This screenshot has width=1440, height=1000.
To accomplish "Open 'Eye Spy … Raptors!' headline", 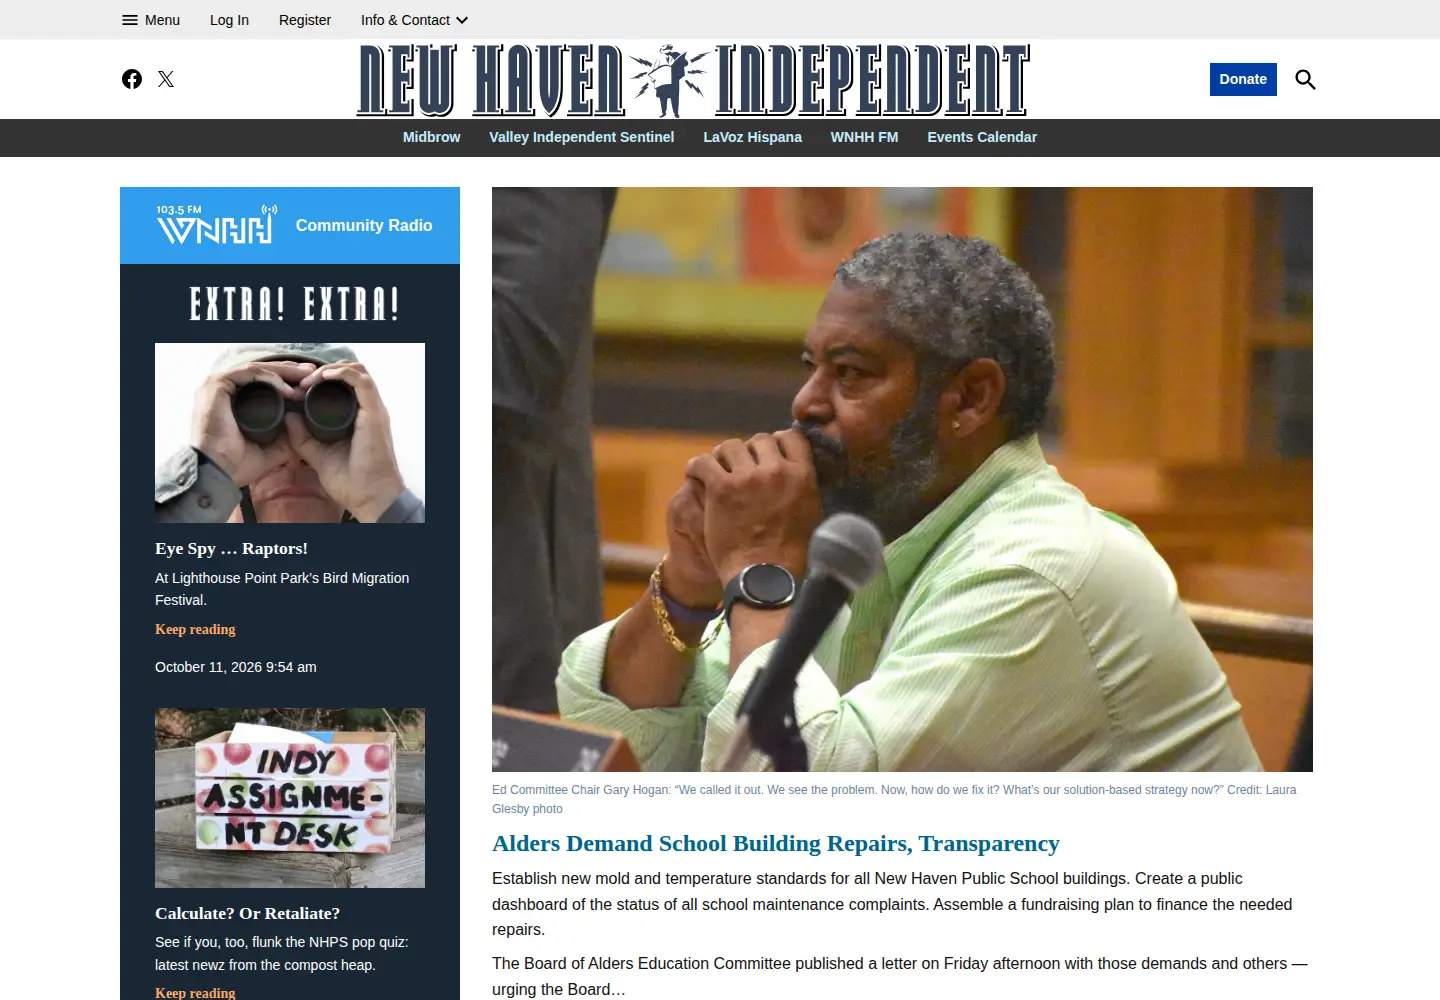I will click(231, 548).
